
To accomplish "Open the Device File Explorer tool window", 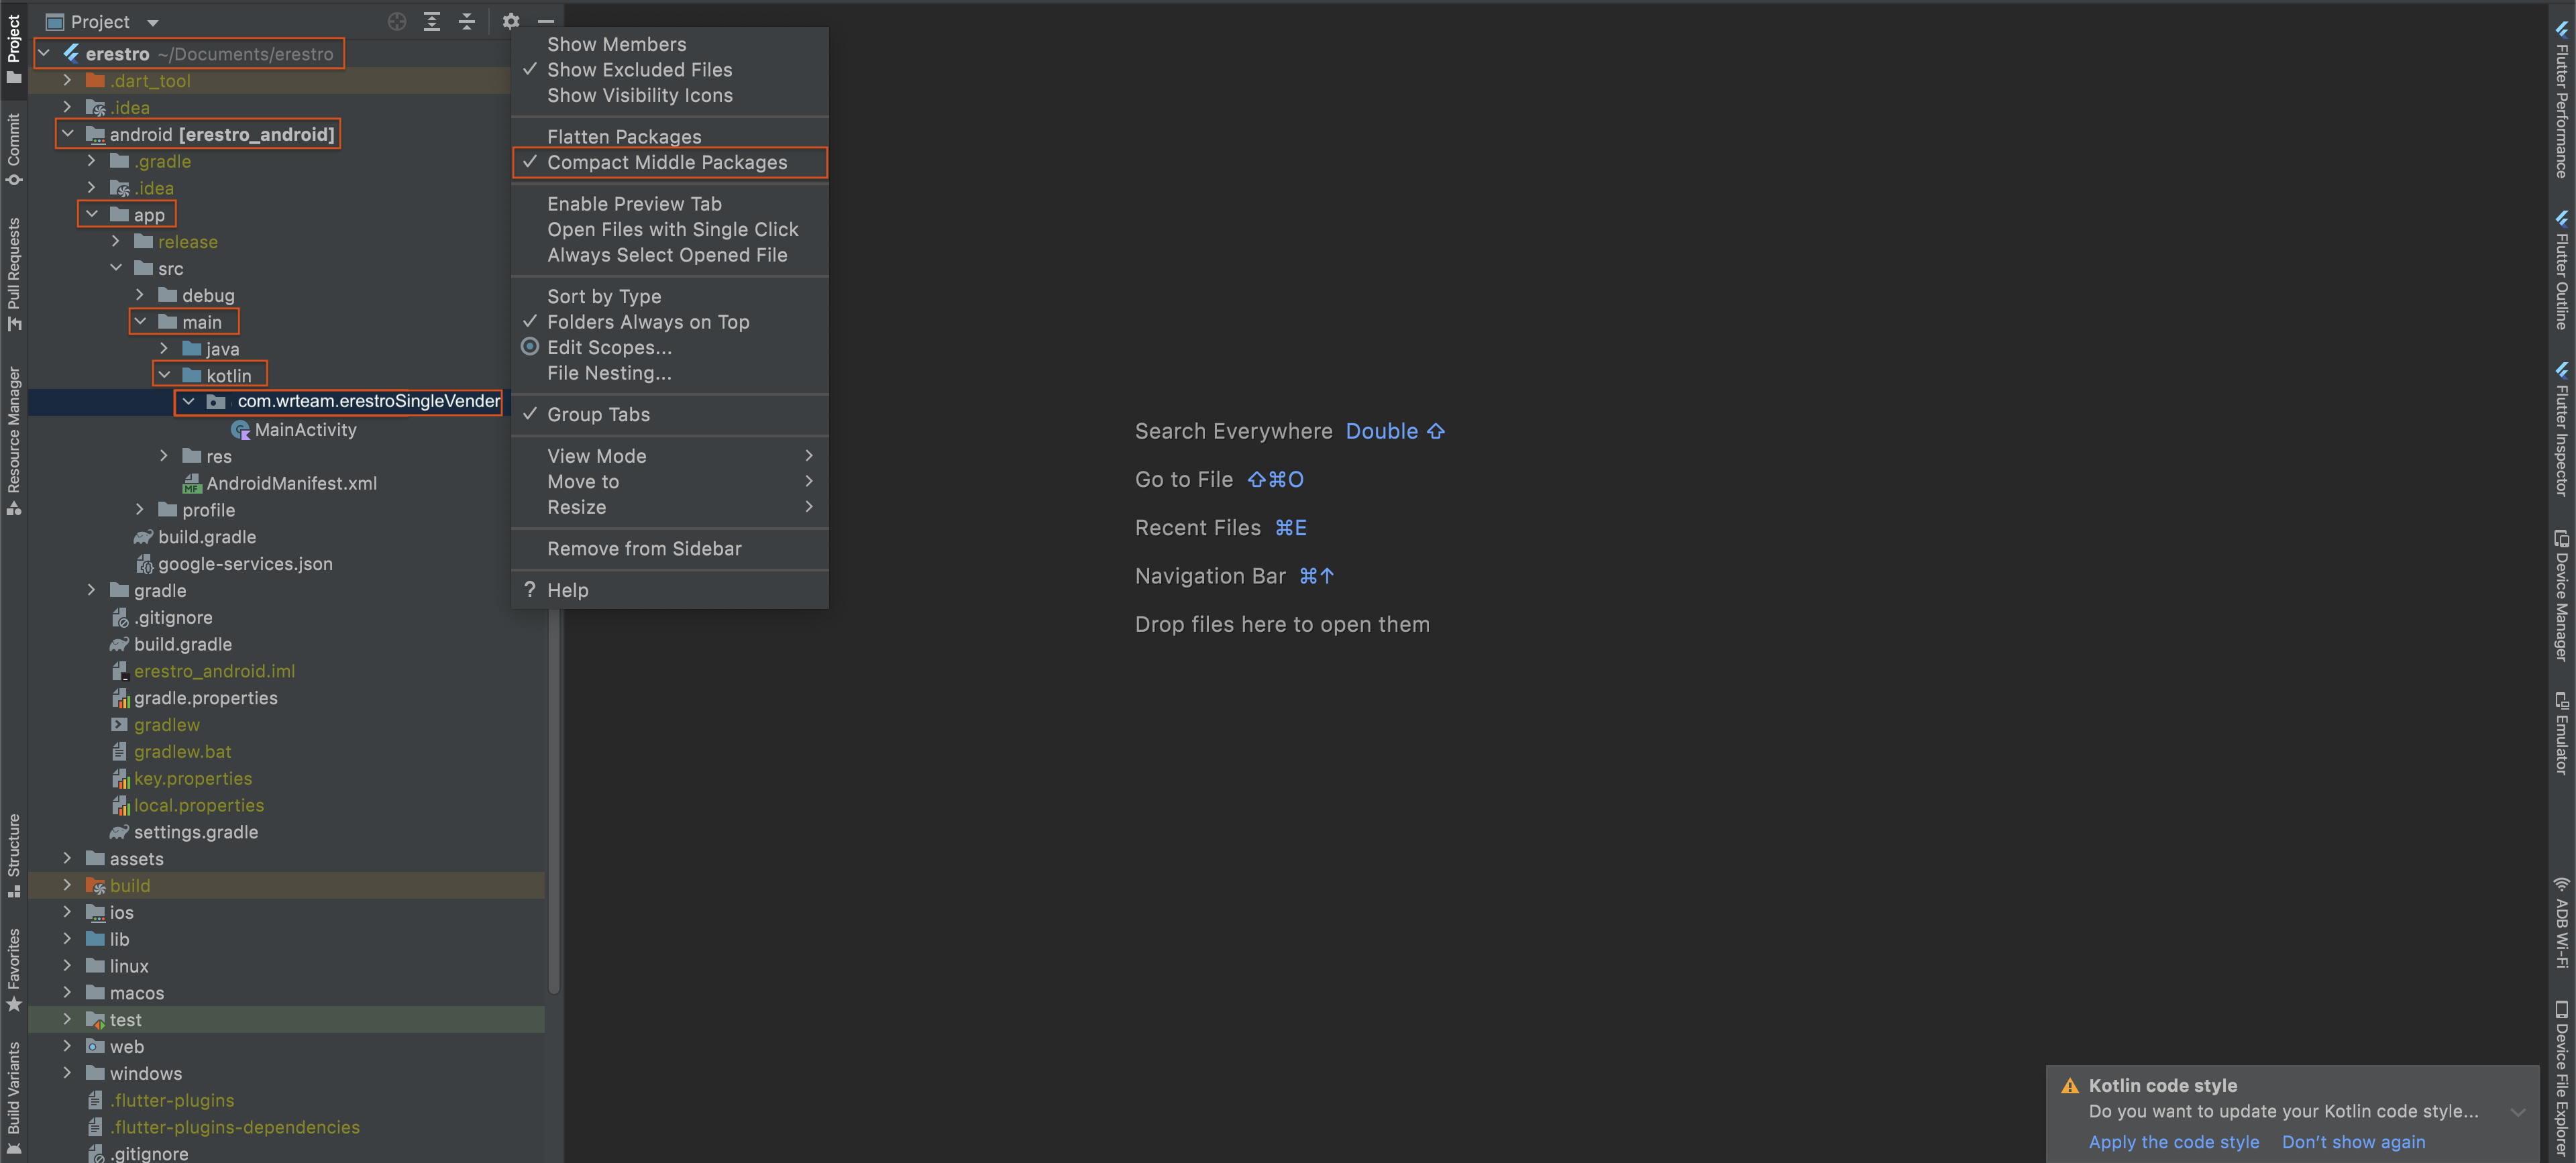I will click(2562, 1079).
